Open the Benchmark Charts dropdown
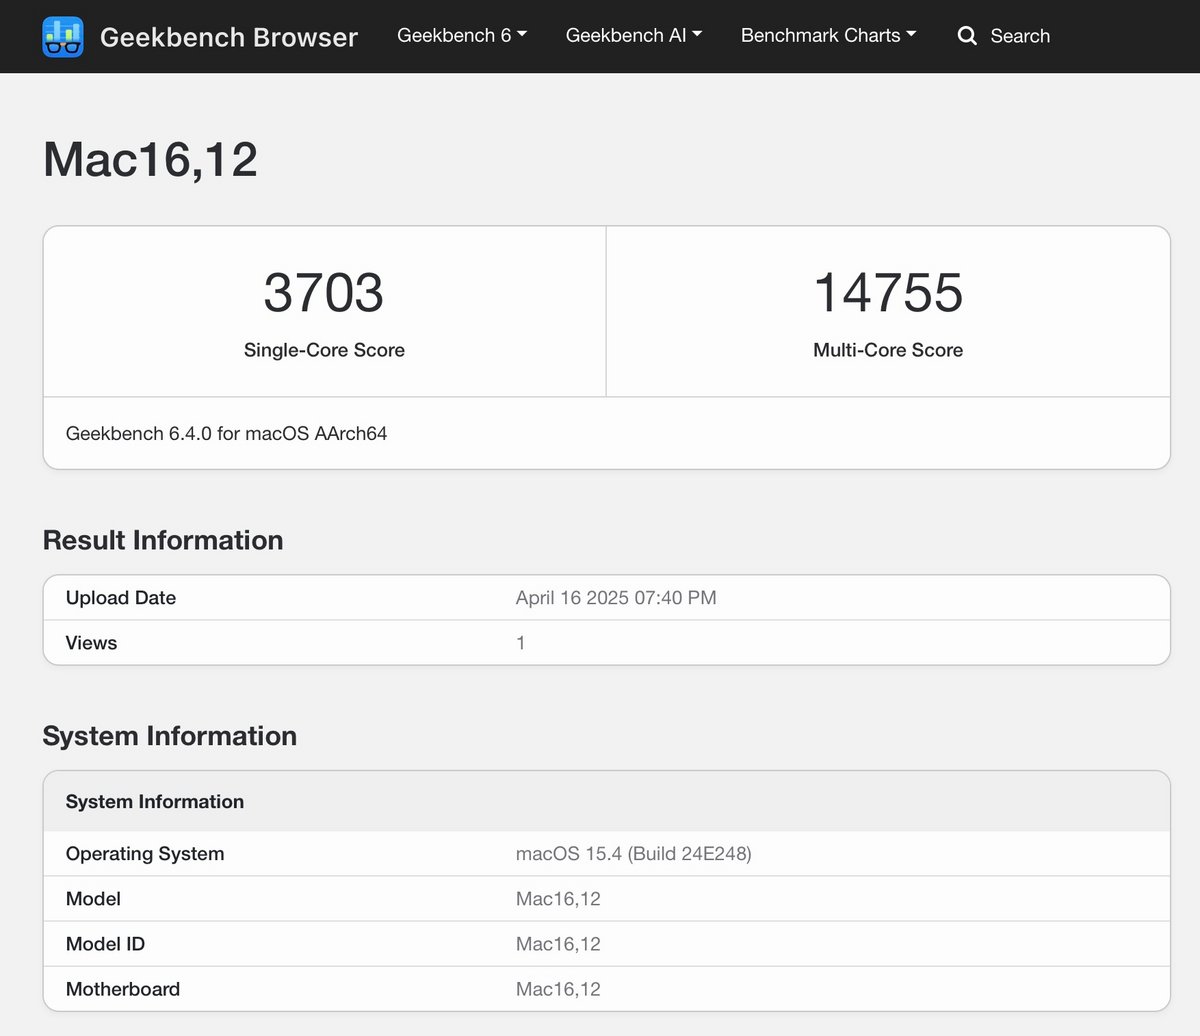Screen dimensions: 1200x1036 pyautogui.click(x=829, y=35)
